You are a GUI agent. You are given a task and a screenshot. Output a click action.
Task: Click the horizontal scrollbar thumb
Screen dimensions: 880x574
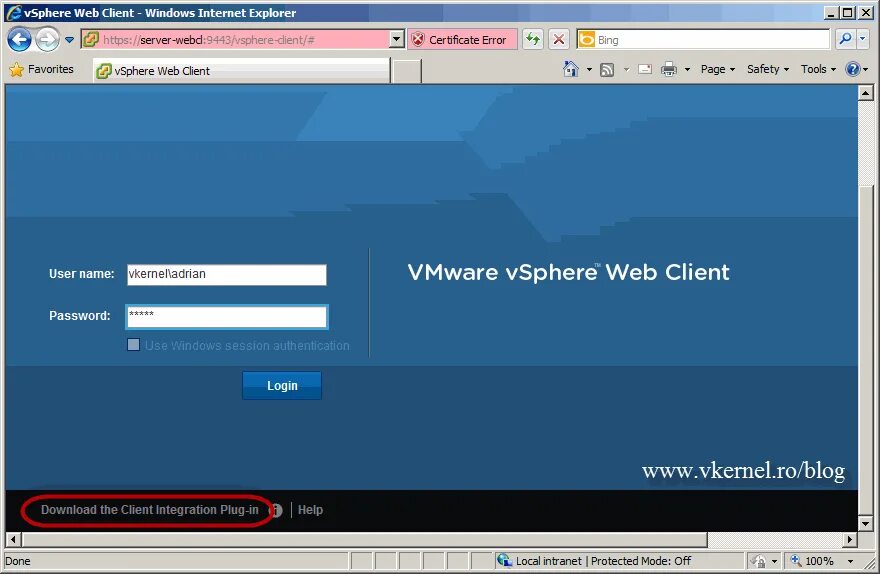click(365, 540)
